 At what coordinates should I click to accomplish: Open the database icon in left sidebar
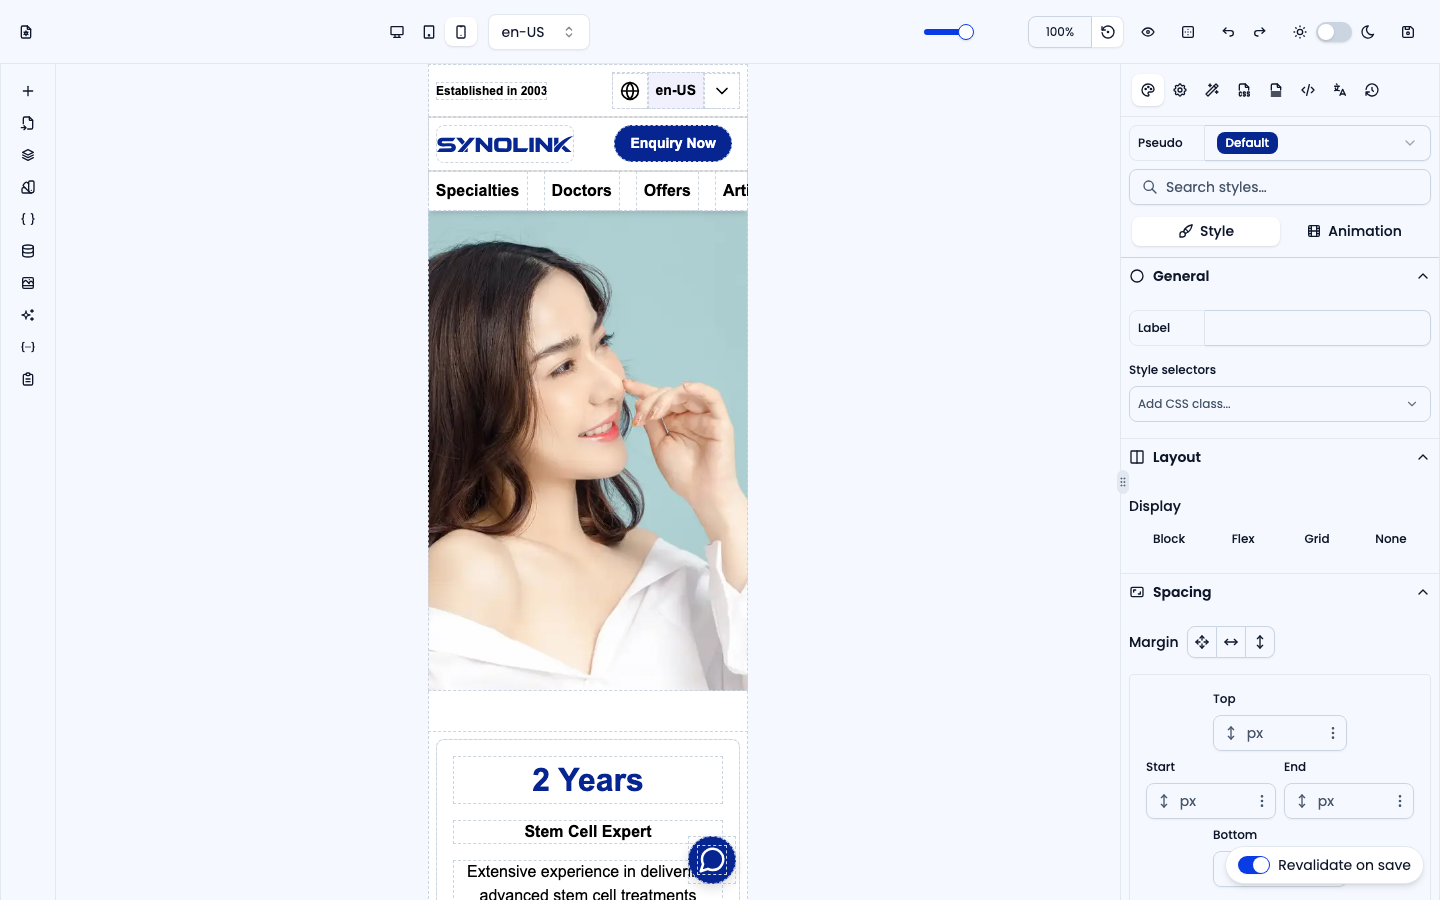click(28, 251)
